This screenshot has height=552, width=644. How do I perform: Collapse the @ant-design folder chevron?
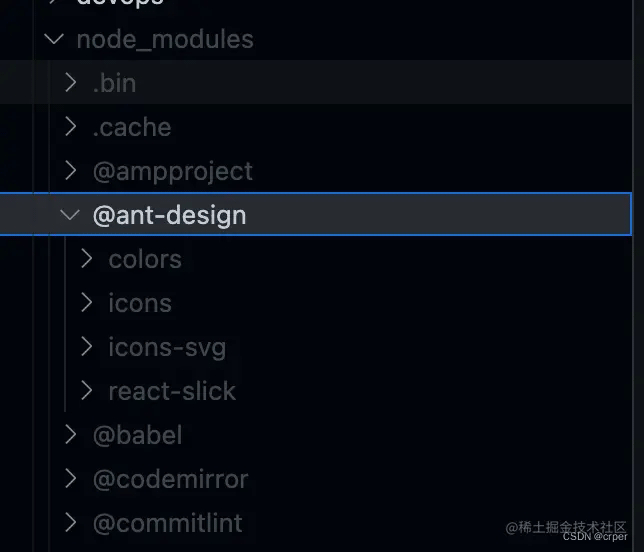(70, 214)
